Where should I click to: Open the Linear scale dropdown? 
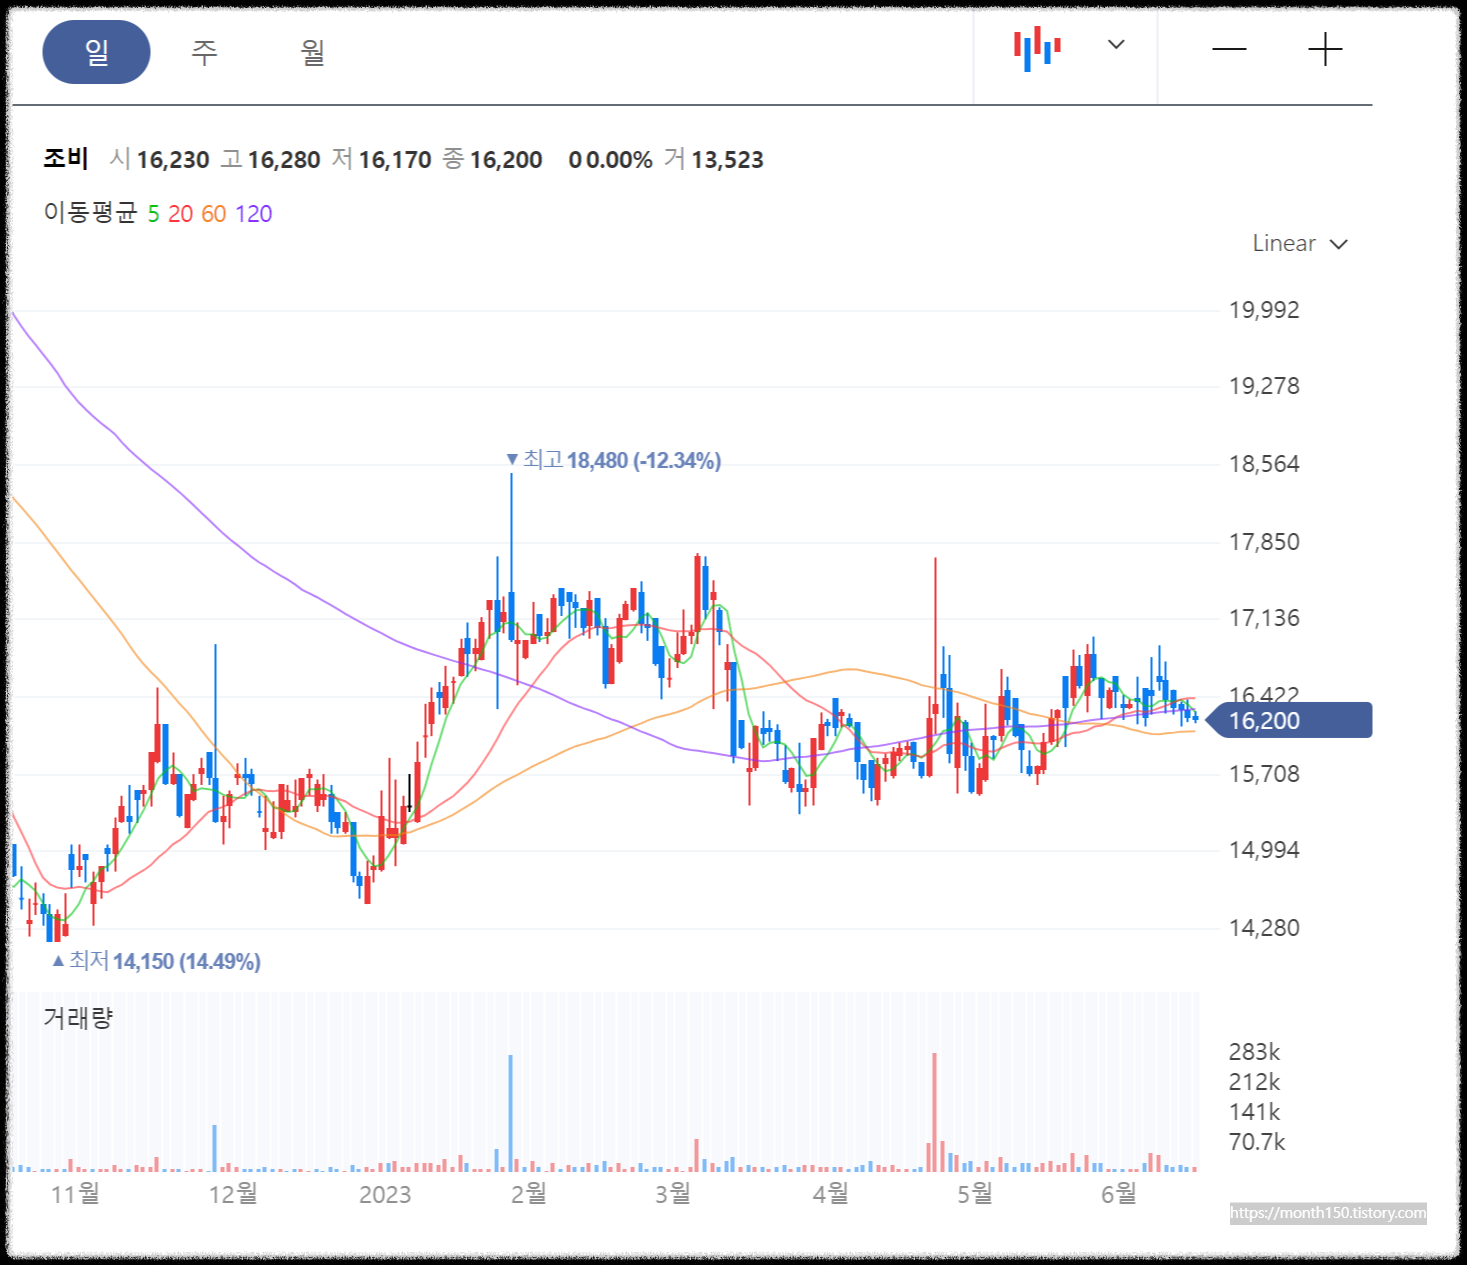1300,243
